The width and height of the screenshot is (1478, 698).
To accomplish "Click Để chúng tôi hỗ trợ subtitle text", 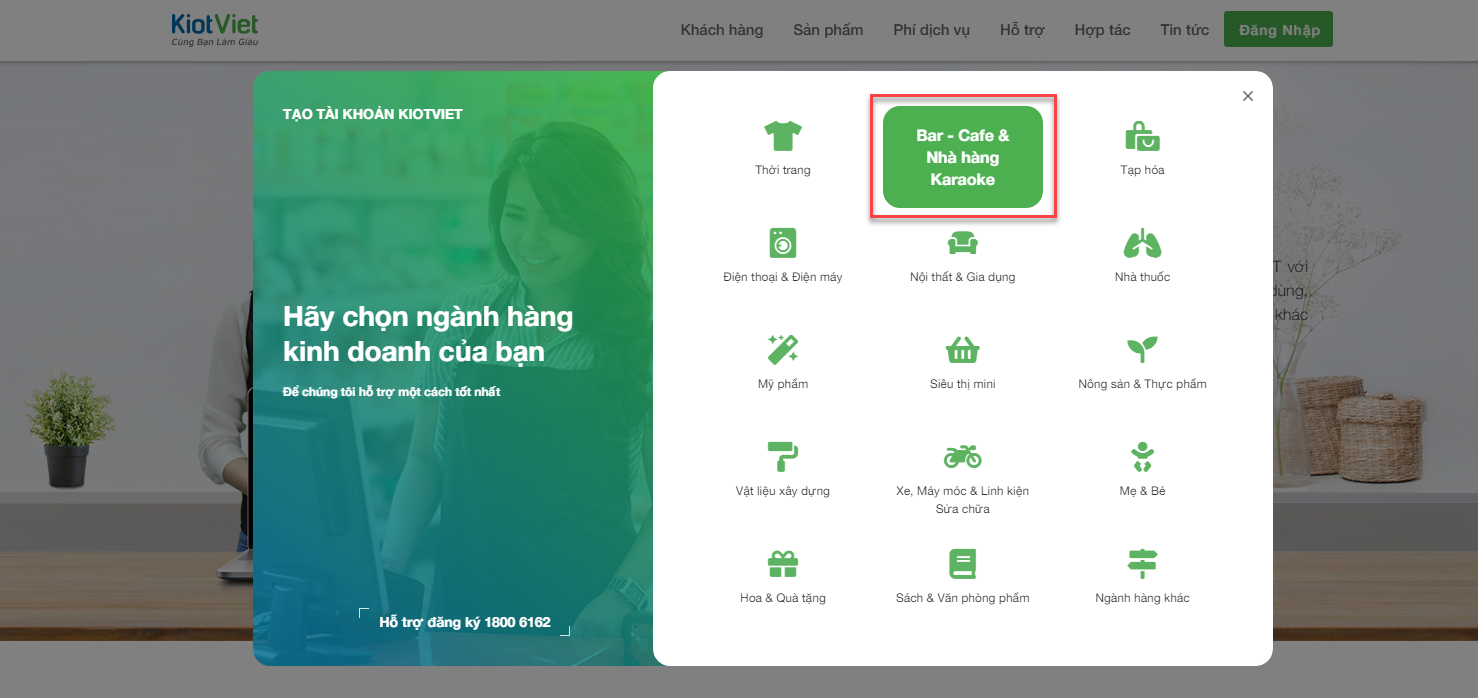I will click(392, 391).
